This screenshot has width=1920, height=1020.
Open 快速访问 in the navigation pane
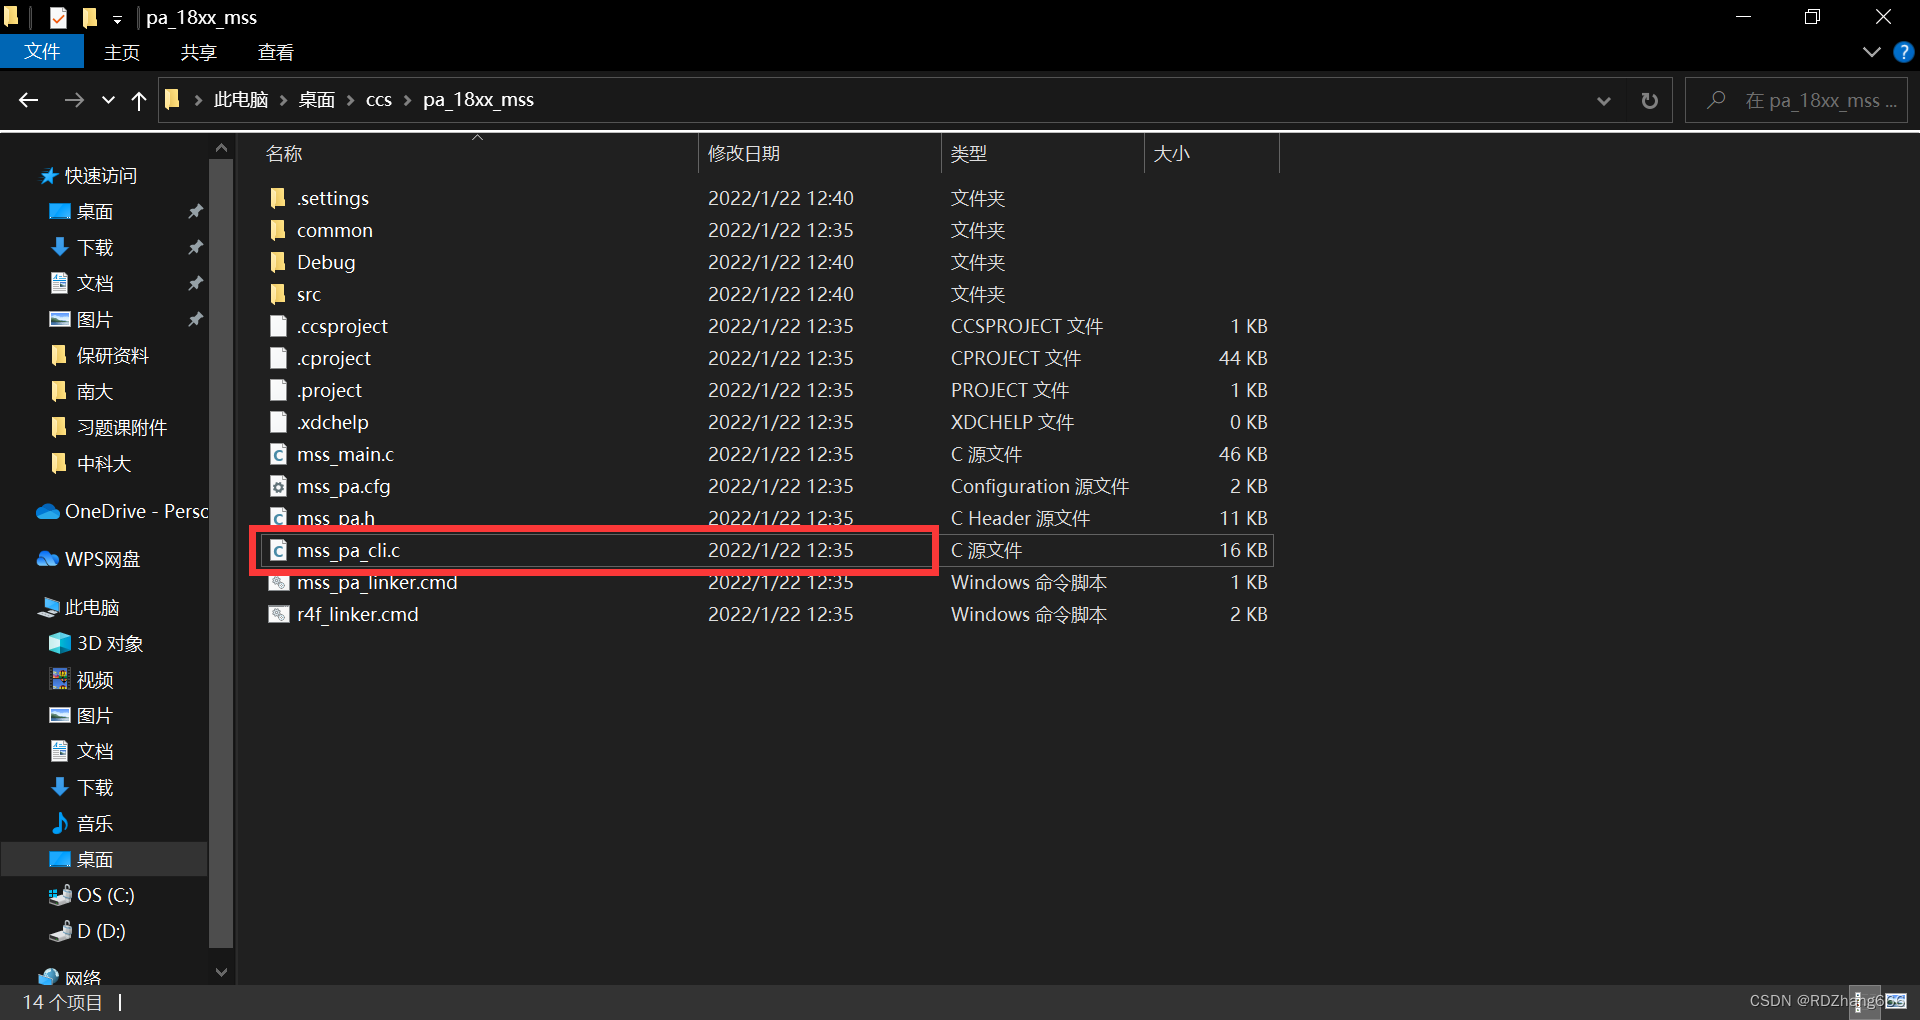(x=100, y=176)
